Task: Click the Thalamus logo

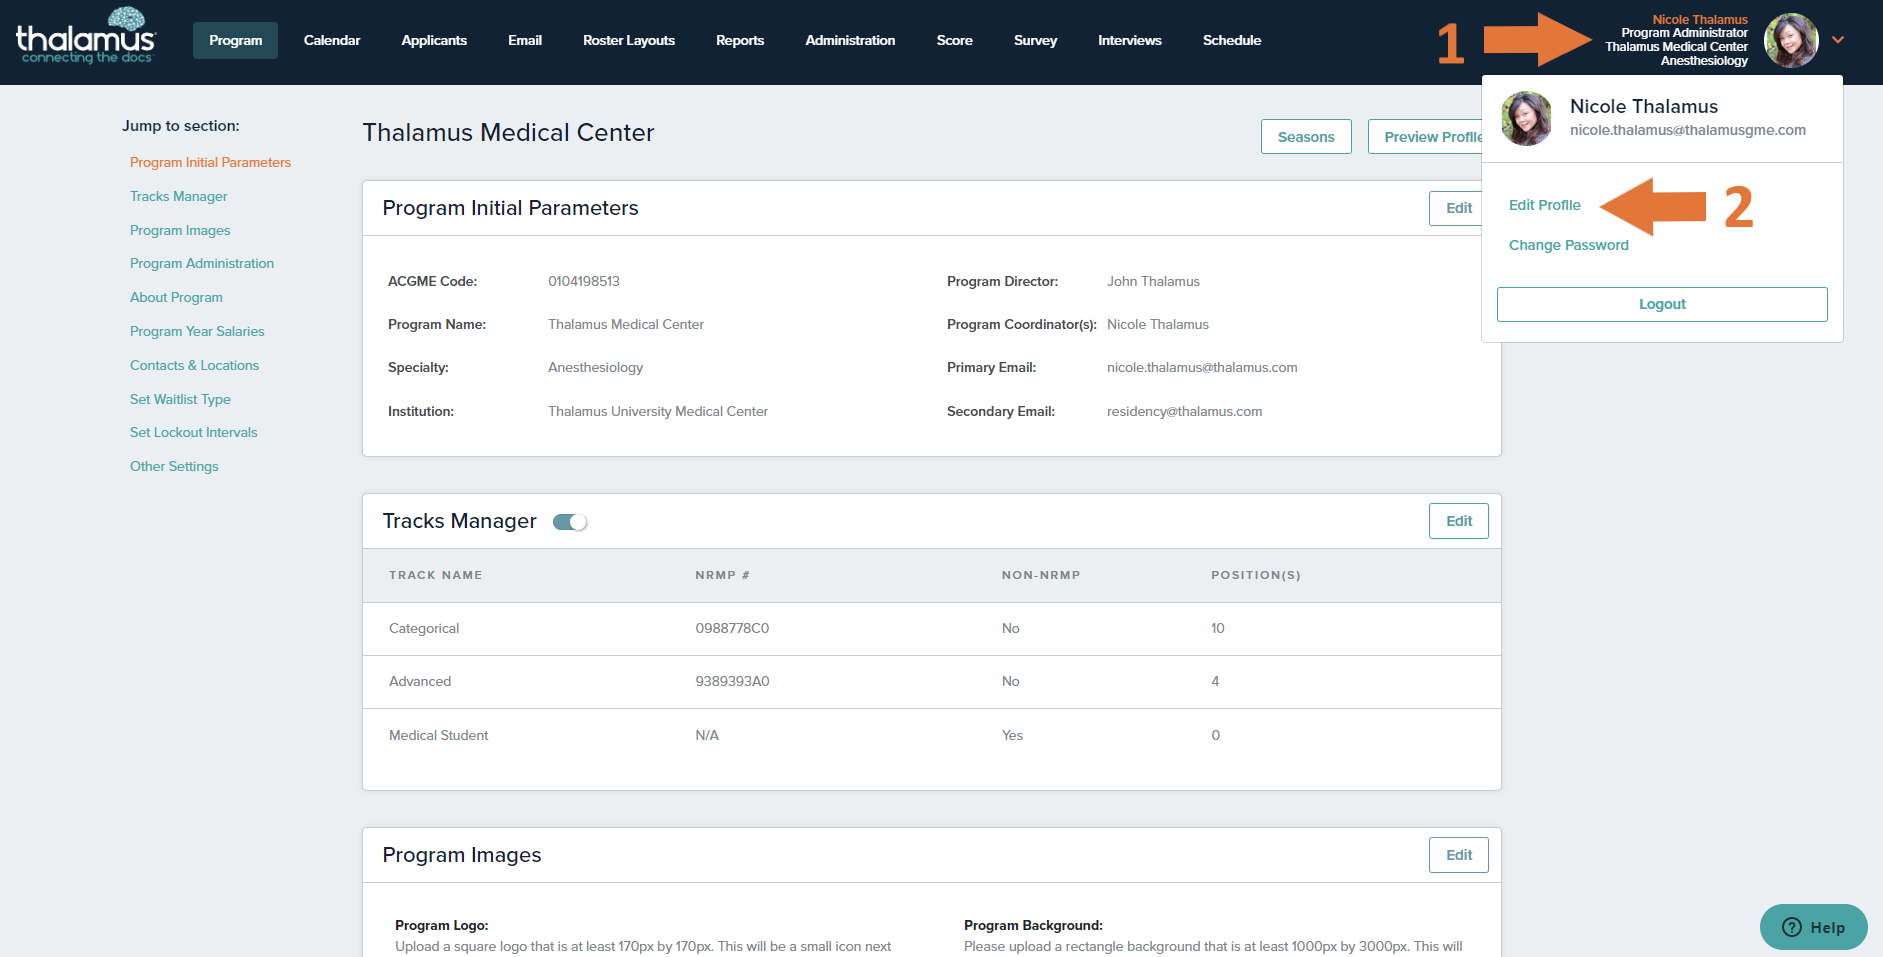Action: [x=86, y=37]
